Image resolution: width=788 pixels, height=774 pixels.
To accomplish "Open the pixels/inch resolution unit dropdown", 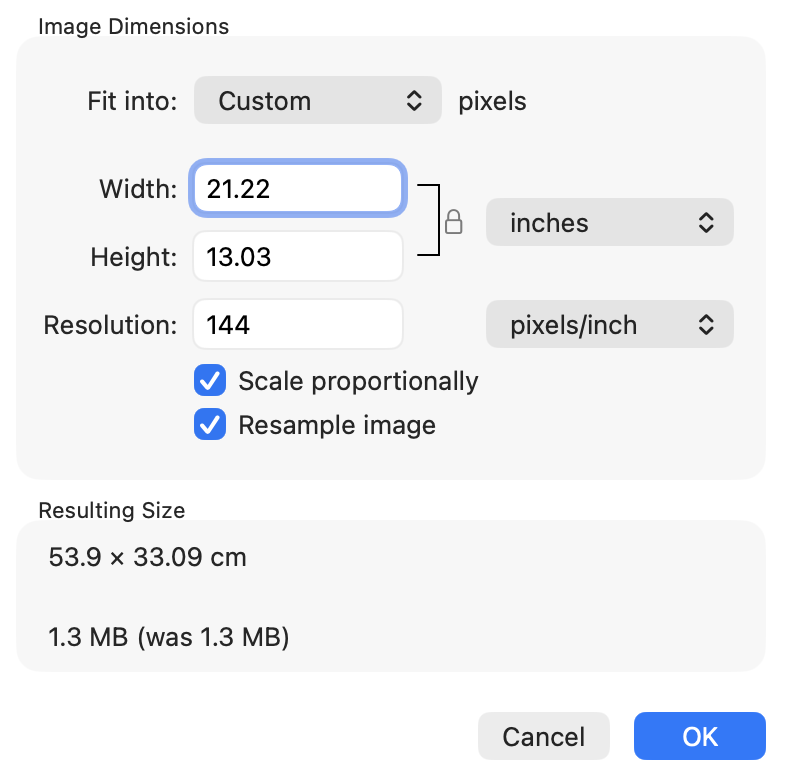I will [610, 324].
